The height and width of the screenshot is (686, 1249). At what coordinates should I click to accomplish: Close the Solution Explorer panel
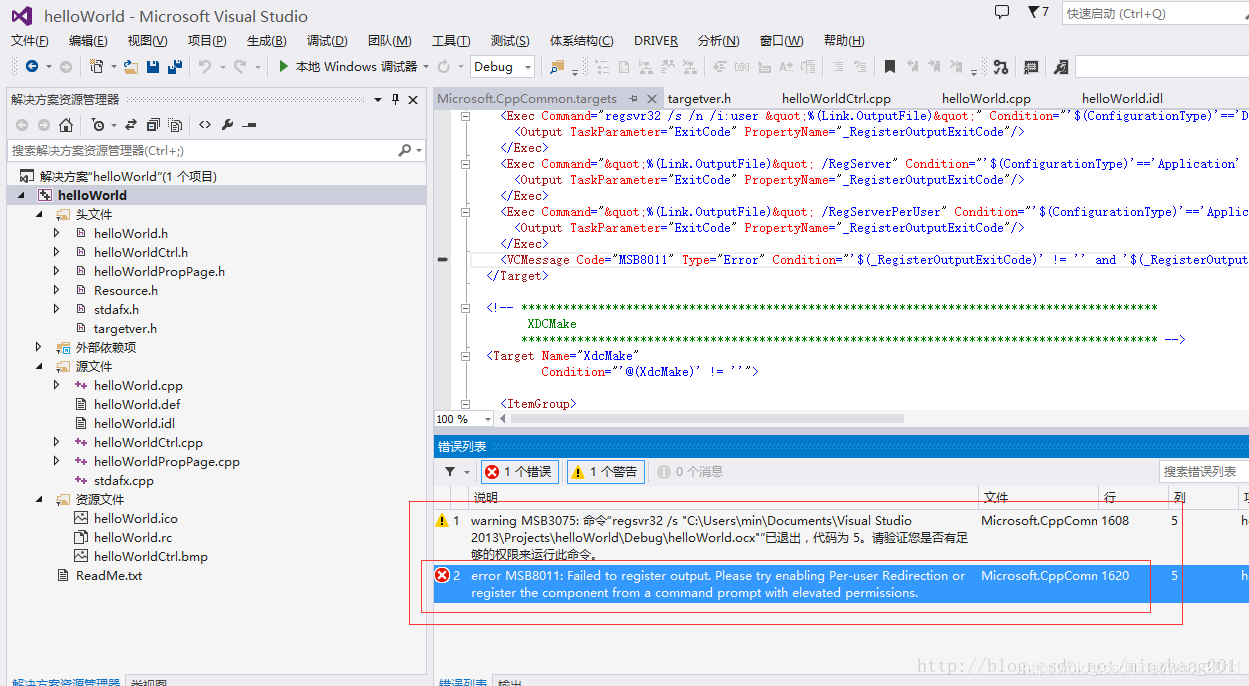(413, 99)
